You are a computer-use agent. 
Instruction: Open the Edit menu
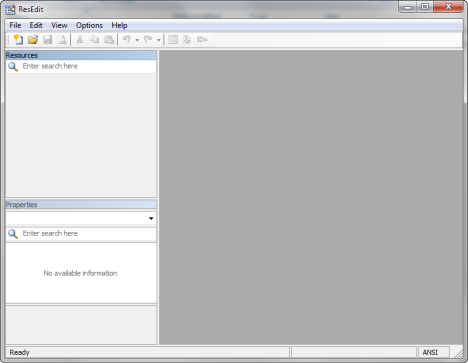tap(36, 25)
